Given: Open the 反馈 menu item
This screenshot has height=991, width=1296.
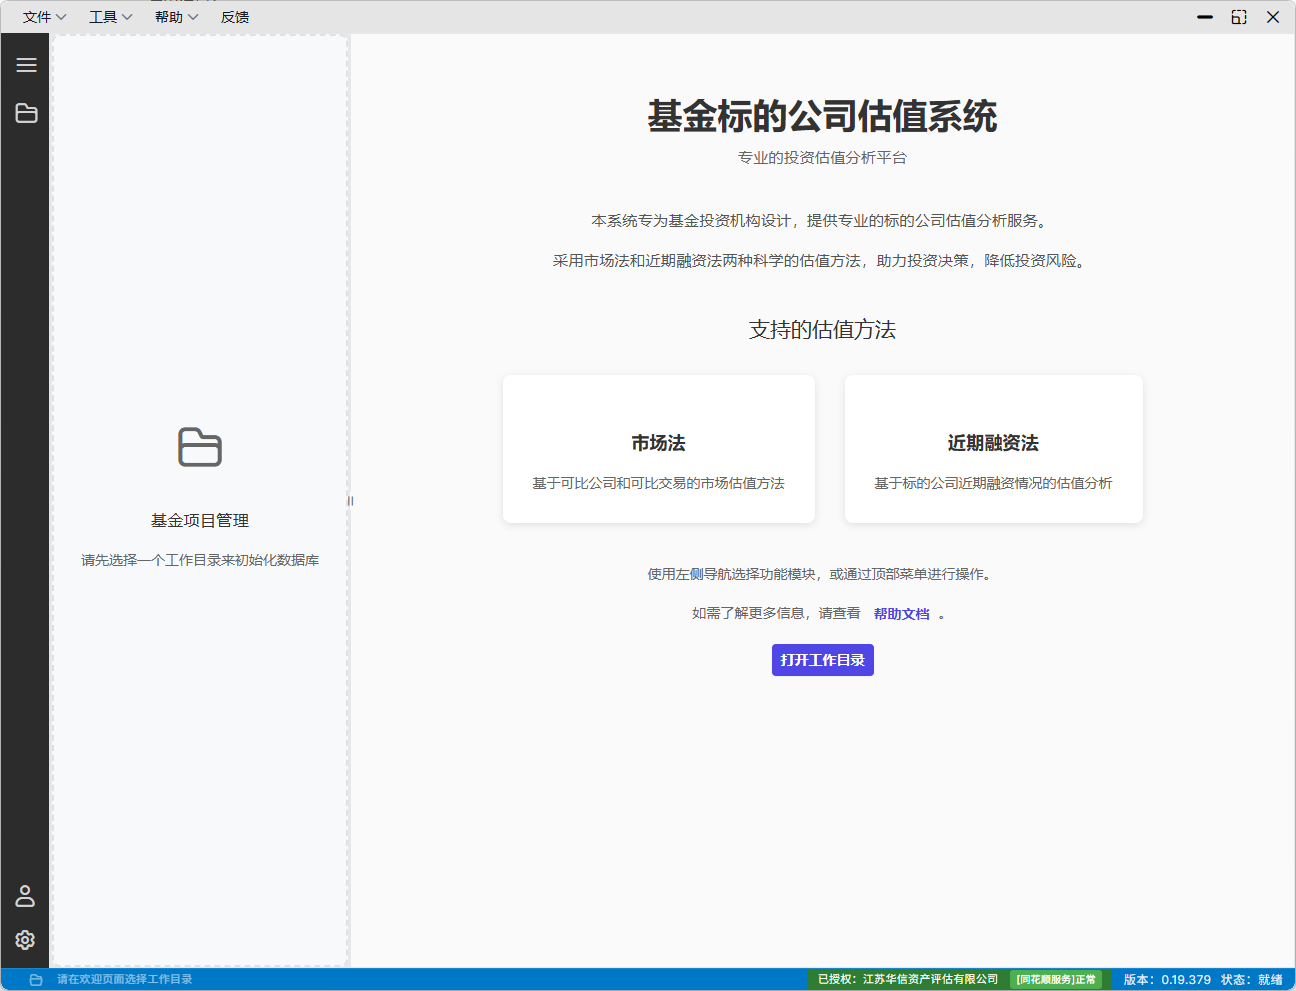Looking at the screenshot, I should point(235,17).
